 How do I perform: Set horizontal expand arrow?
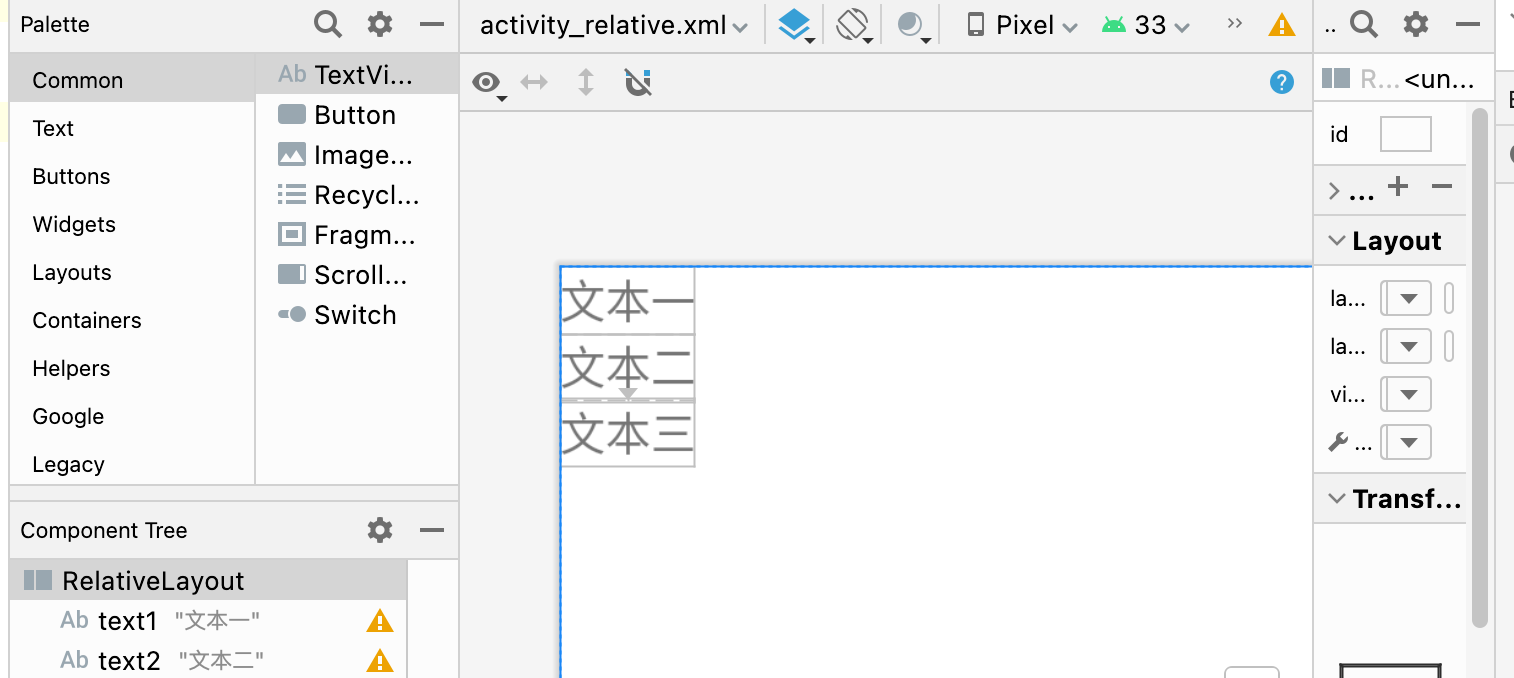point(535,82)
